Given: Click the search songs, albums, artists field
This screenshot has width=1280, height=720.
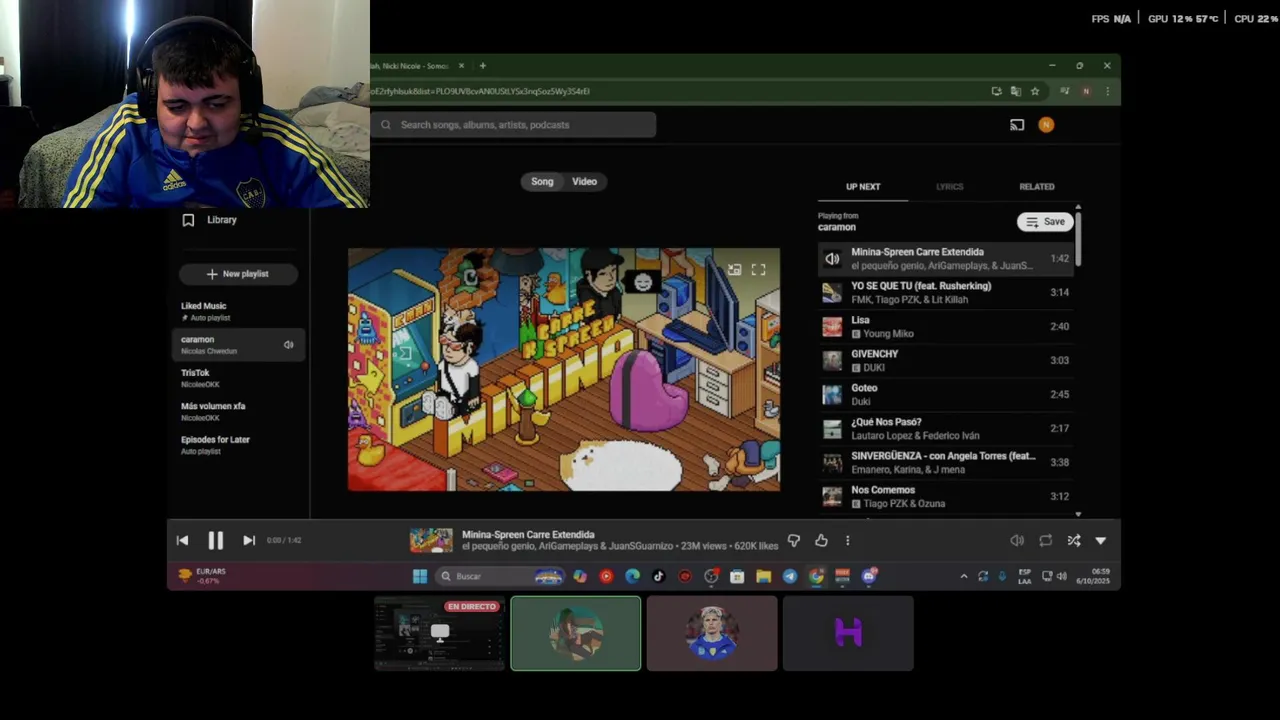Looking at the screenshot, I should (514, 125).
